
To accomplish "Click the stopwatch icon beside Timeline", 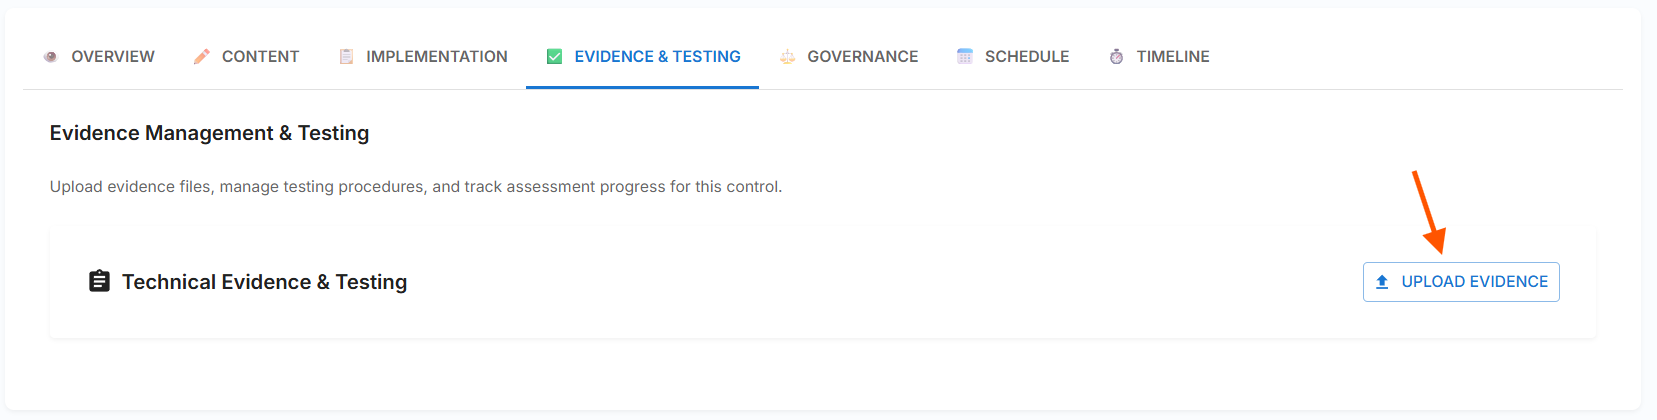I will point(1116,57).
